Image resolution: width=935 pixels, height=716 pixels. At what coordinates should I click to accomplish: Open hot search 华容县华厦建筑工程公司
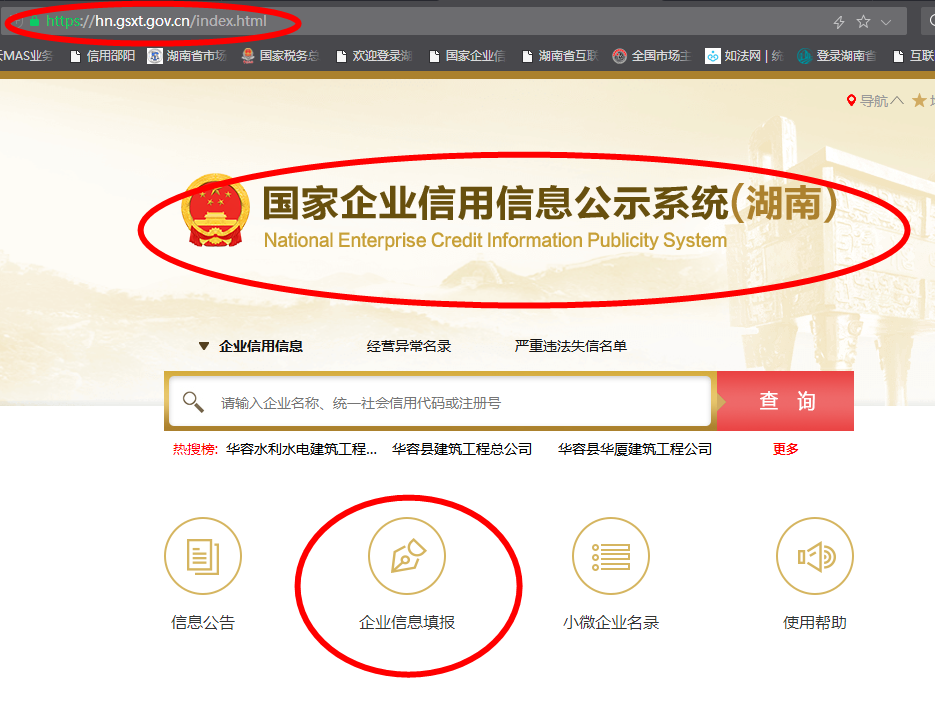pyautogui.click(x=634, y=449)
